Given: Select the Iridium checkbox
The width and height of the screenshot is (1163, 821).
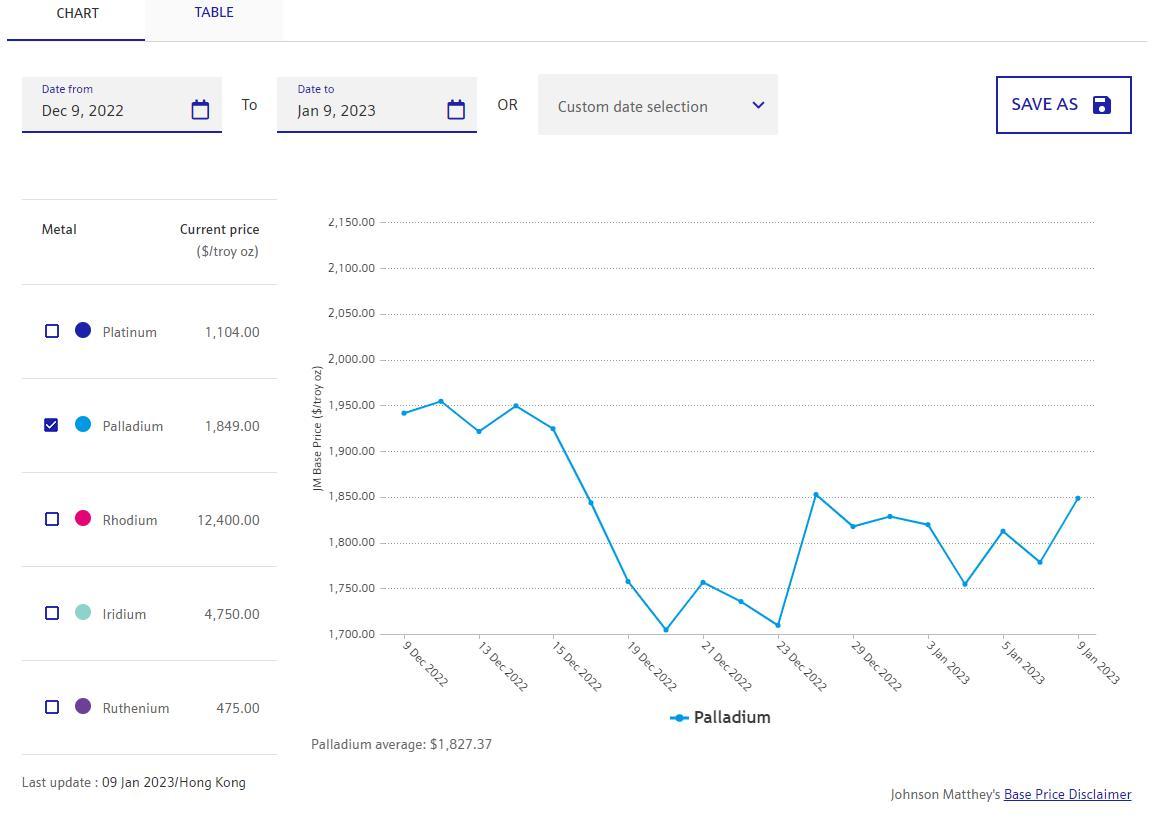Looking at the screenshot, I should tap(52, 613).
